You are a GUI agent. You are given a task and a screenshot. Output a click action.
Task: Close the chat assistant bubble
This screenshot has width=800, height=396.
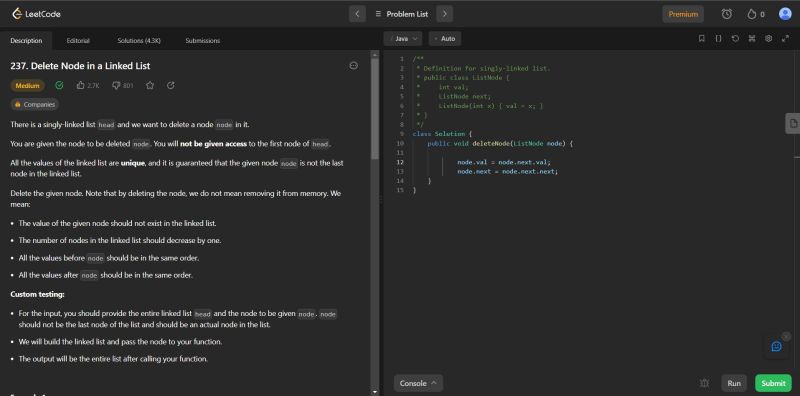786,336
